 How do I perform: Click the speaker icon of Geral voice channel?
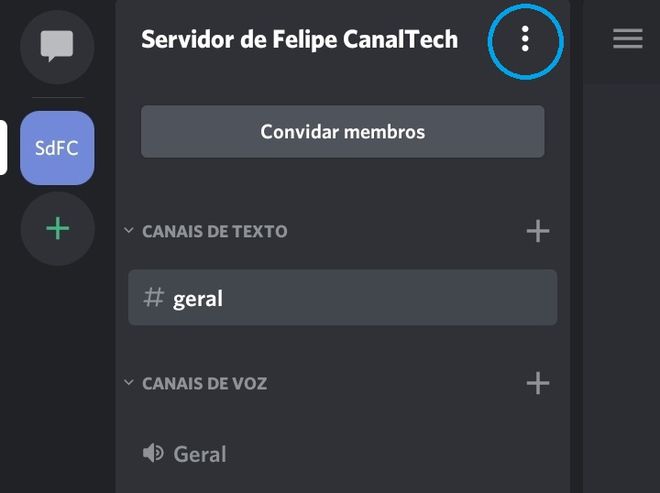click(153, 453)
